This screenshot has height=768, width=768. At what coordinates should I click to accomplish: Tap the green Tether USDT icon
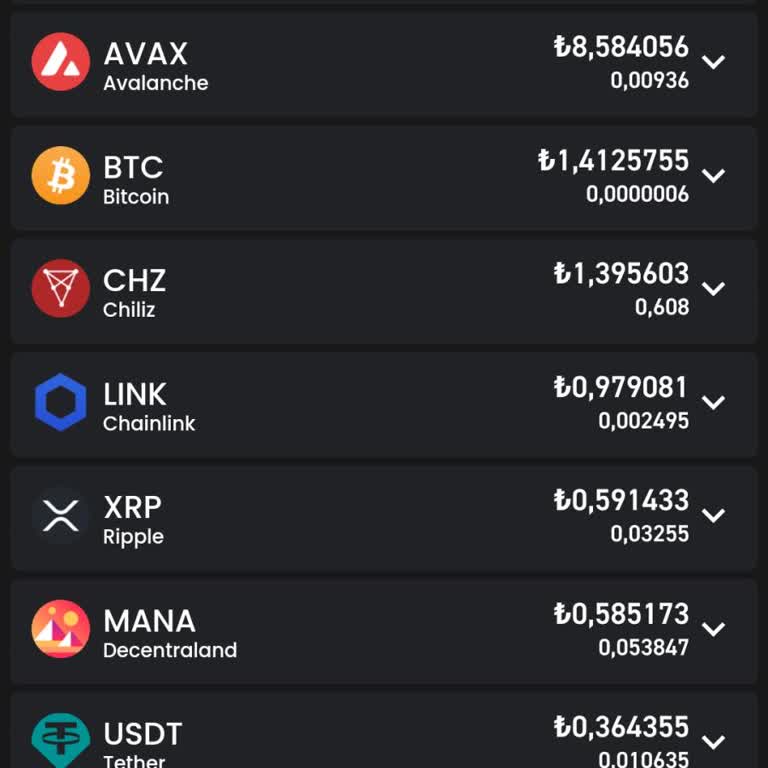tap(61, 742)
